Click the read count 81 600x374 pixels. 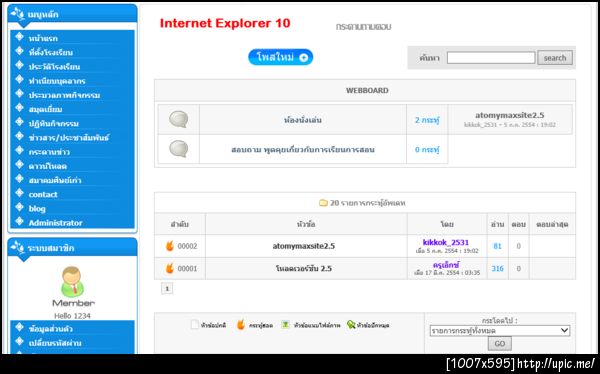tap(497, 246)
